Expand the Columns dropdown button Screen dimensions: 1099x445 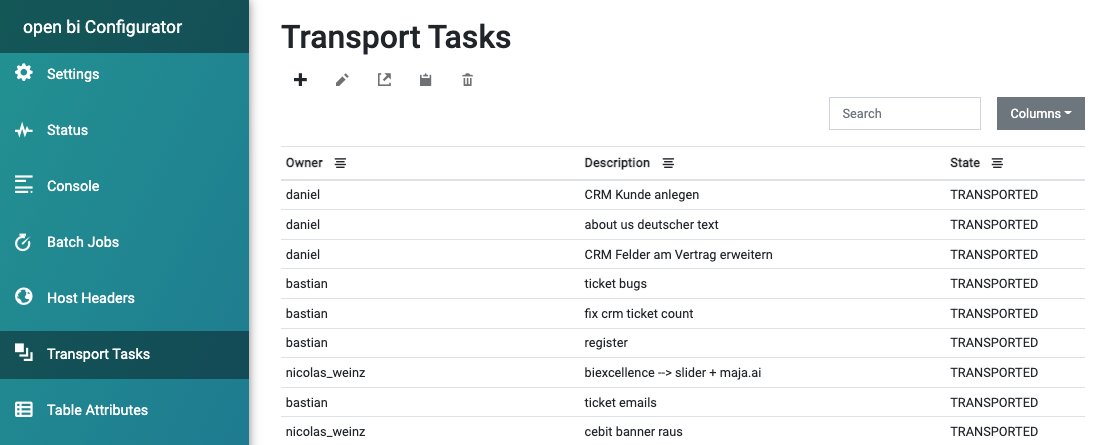click(1041, 114)
